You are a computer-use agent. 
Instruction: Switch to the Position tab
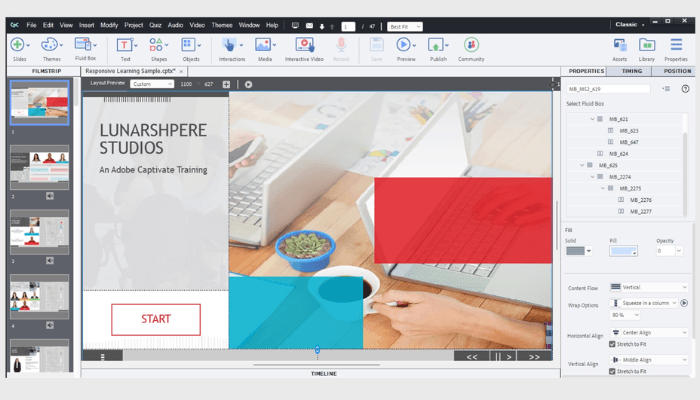pyautogui.click(x=677, y=71)
